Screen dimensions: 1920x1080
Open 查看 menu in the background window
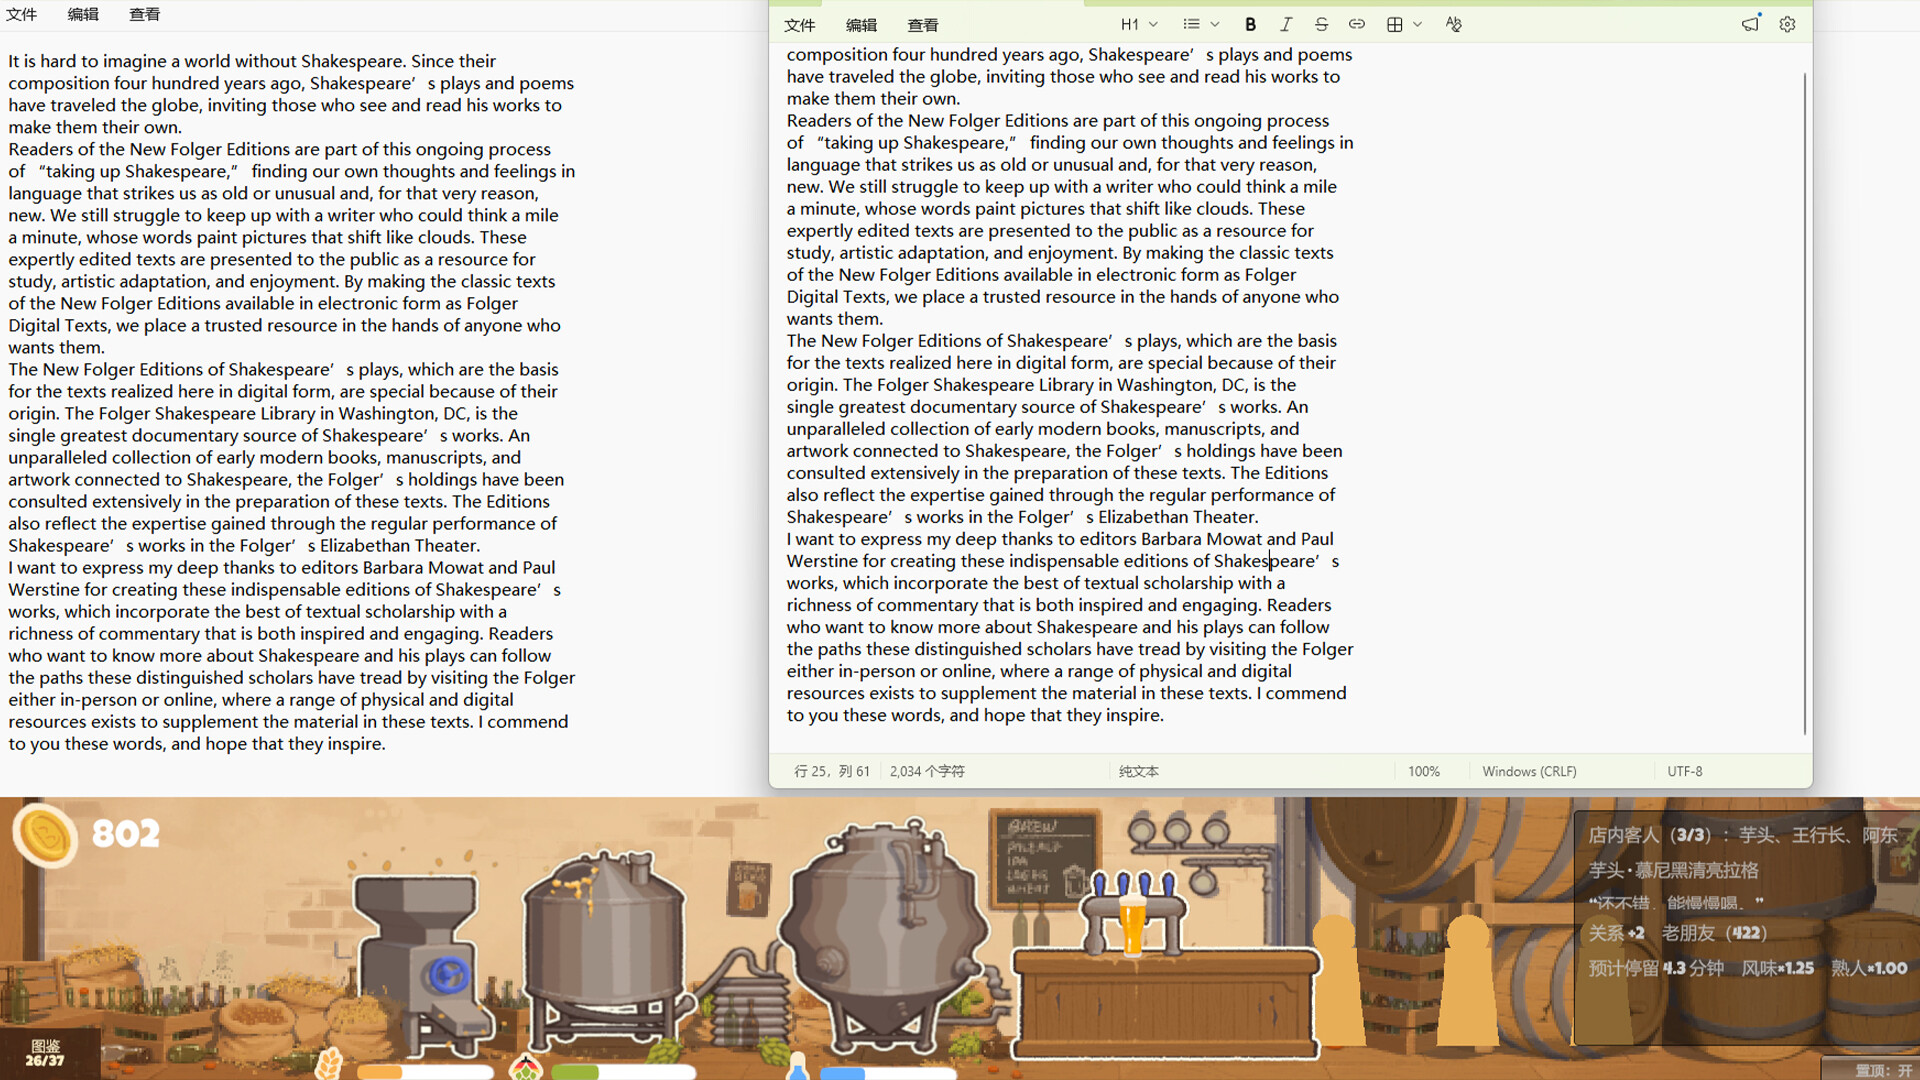[144, 14]
